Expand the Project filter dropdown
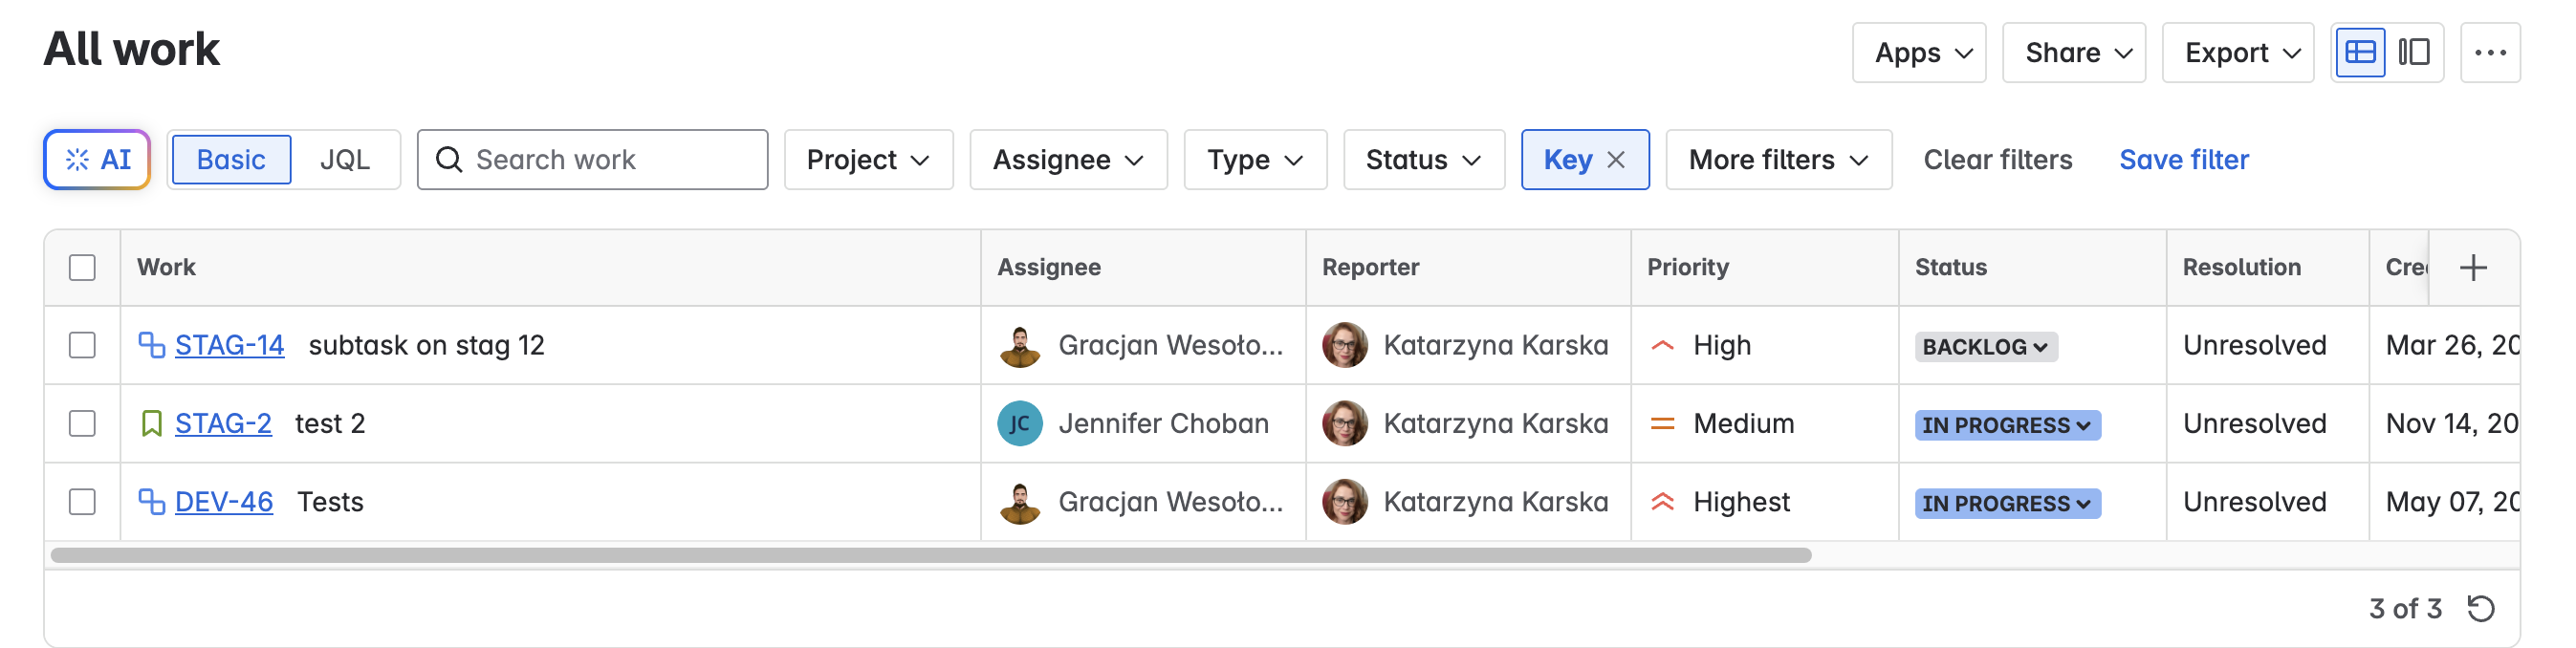Image resolution: width=2576 pixels, height=648 pixels. [867, 160]
